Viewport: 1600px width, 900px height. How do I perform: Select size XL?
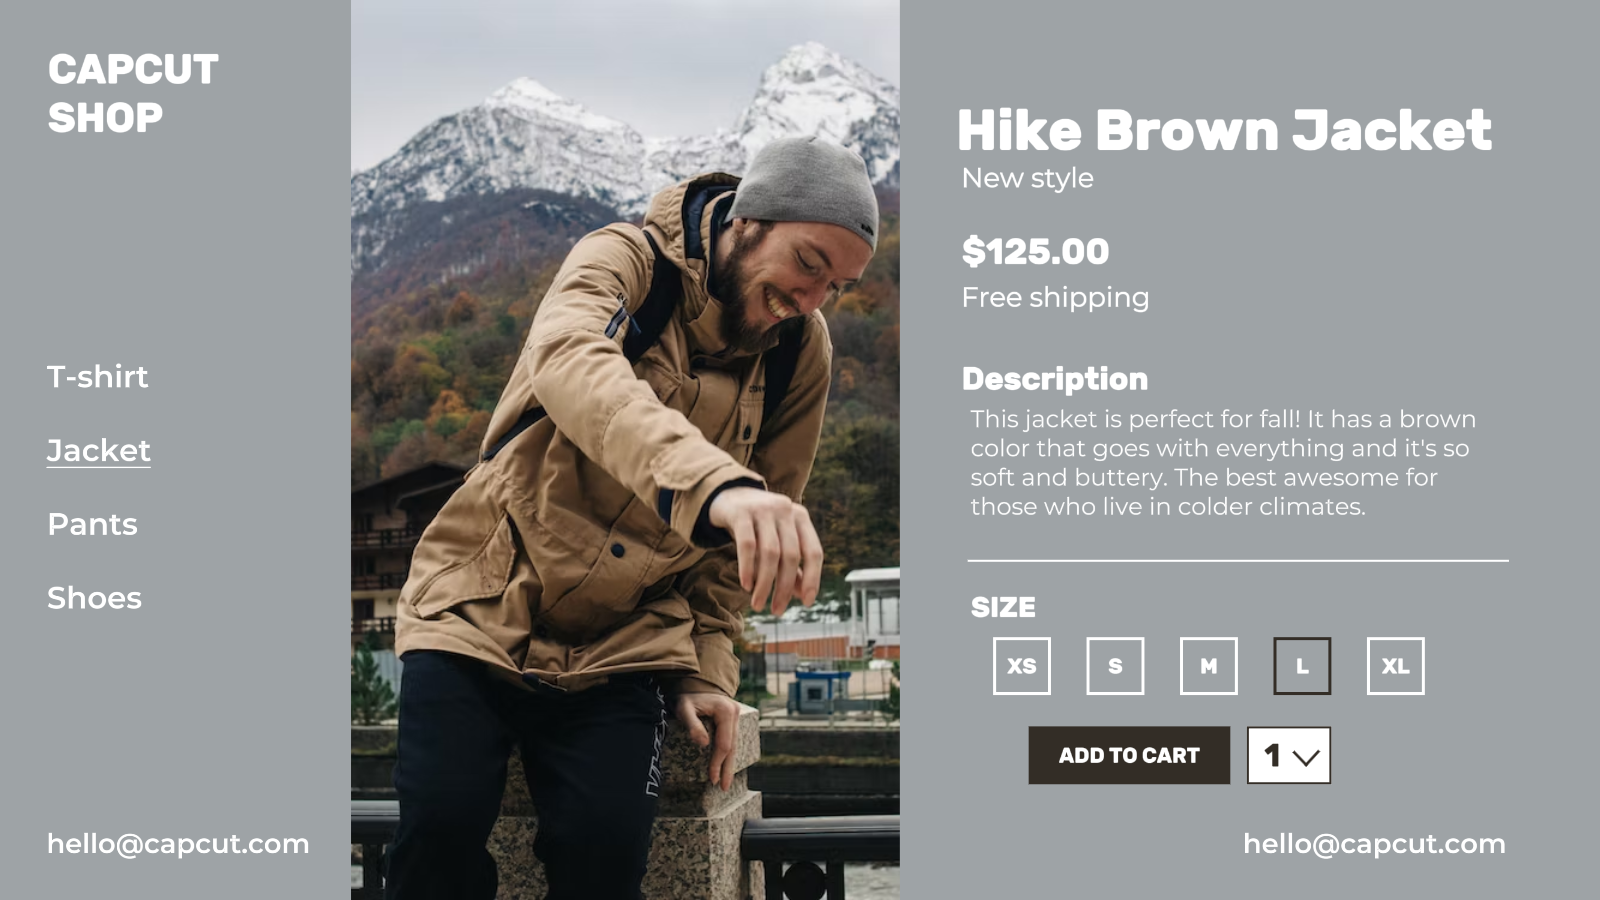pyautogui.click(x=1396, y=666)
